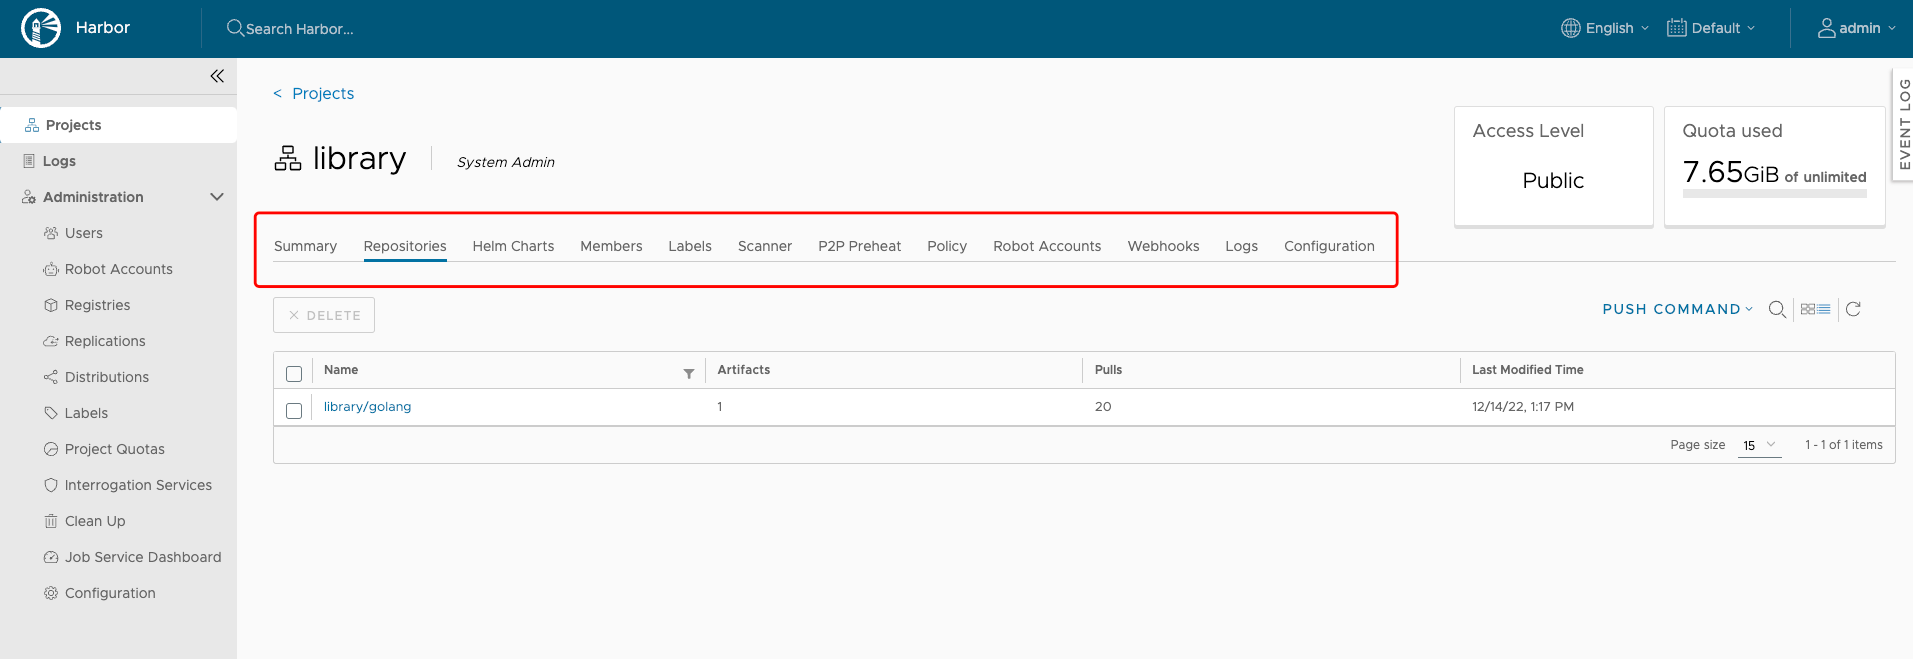Click the Administration sidebar icon

click(29, 197)
